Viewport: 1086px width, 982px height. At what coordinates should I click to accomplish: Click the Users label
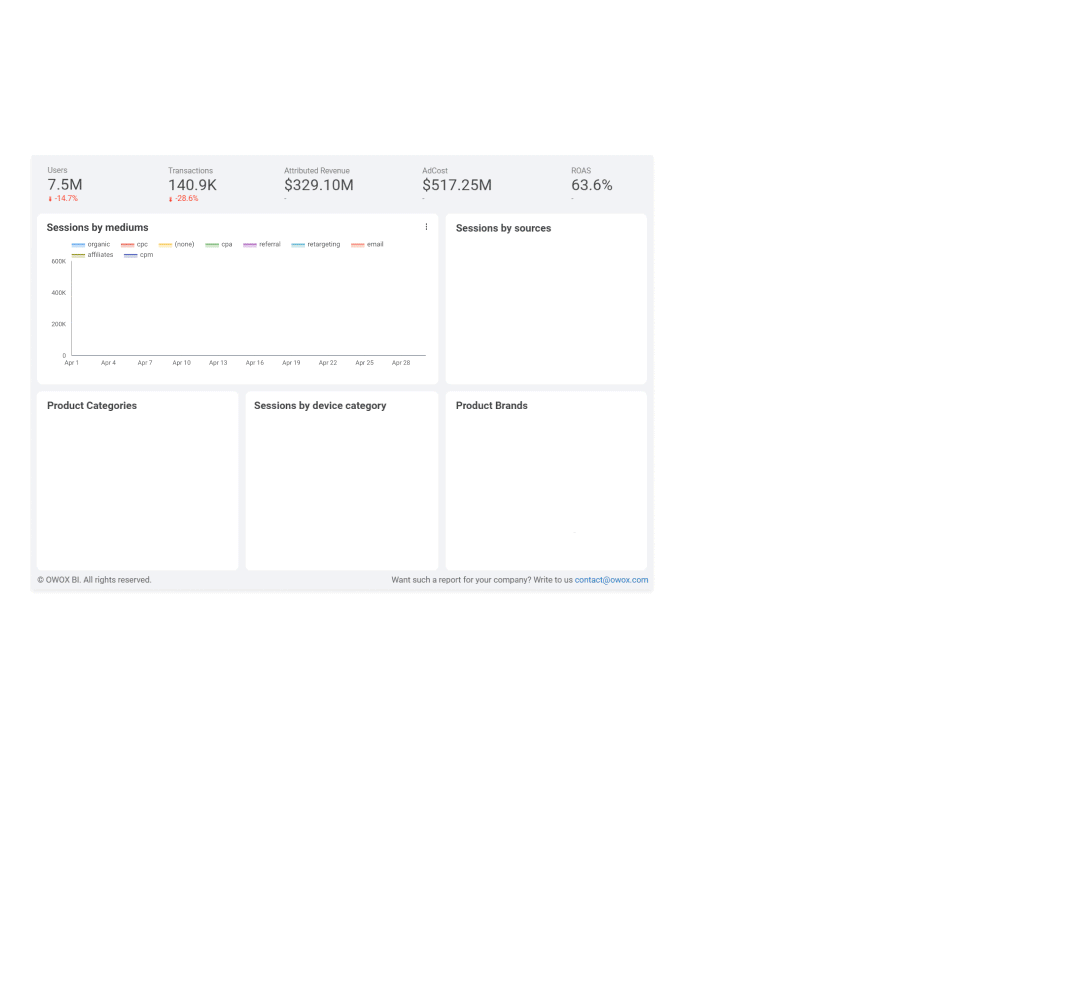tap(57, 170)
